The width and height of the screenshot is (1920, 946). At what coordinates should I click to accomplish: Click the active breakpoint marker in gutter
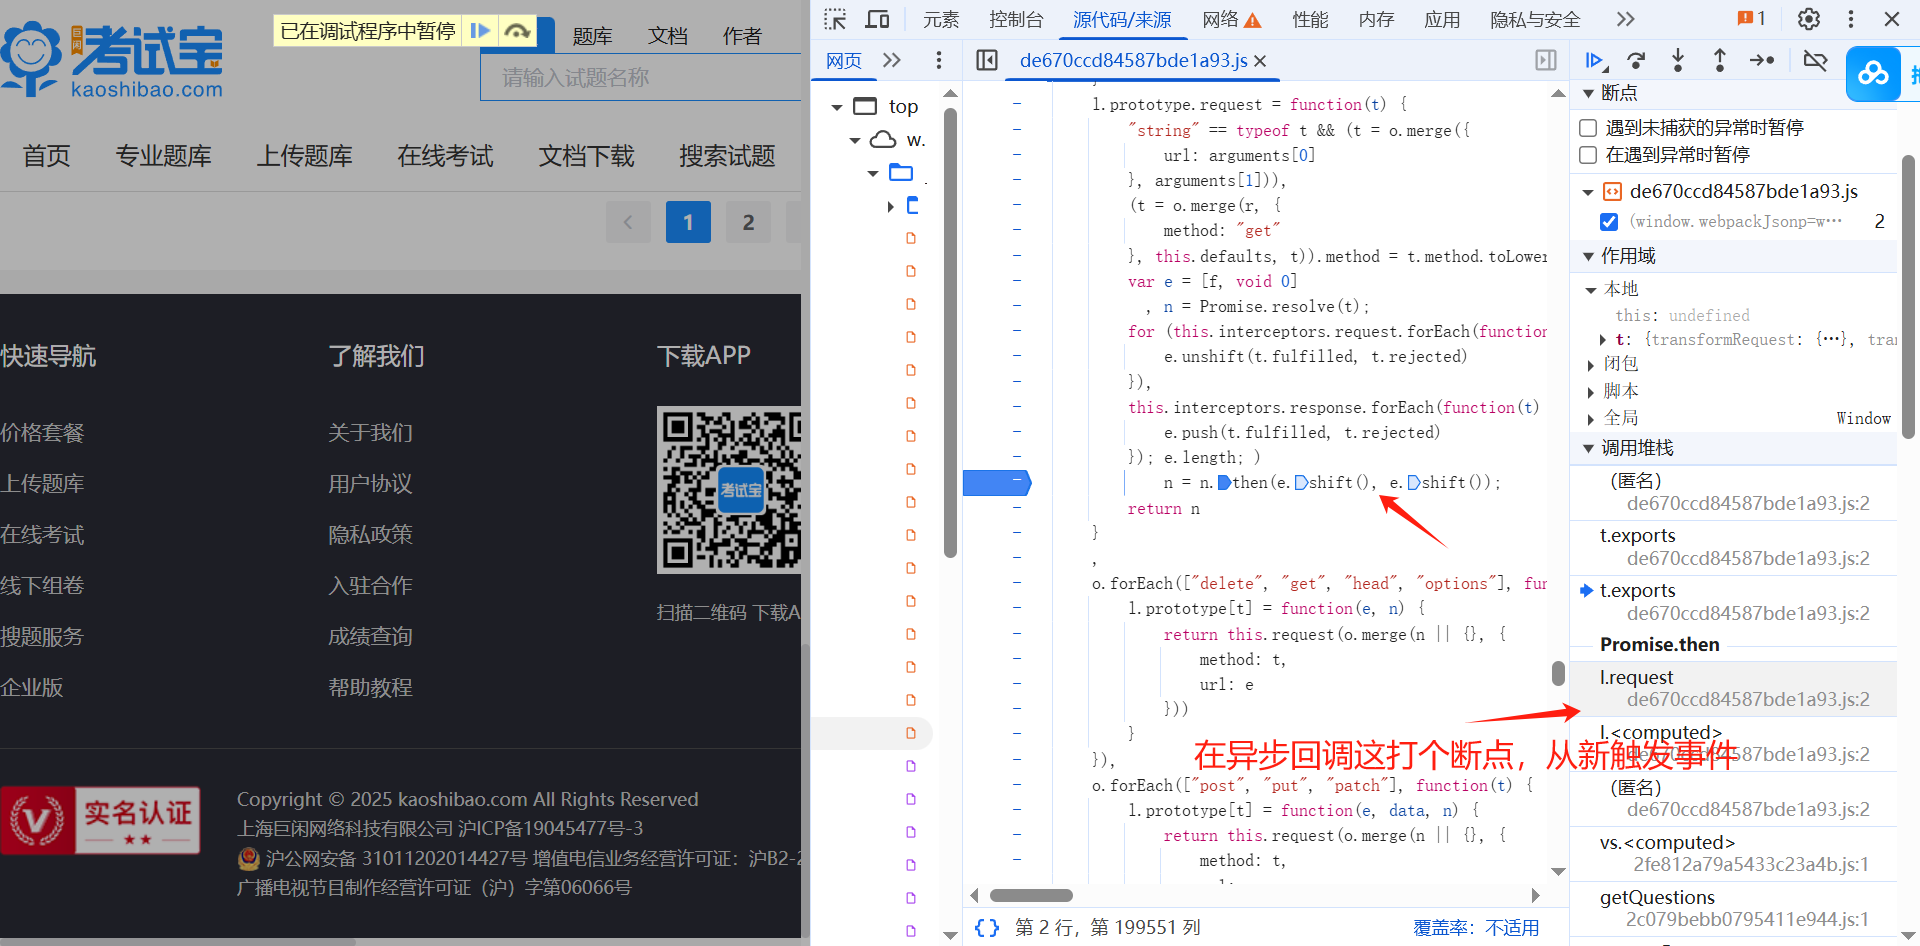coord(997,483)
